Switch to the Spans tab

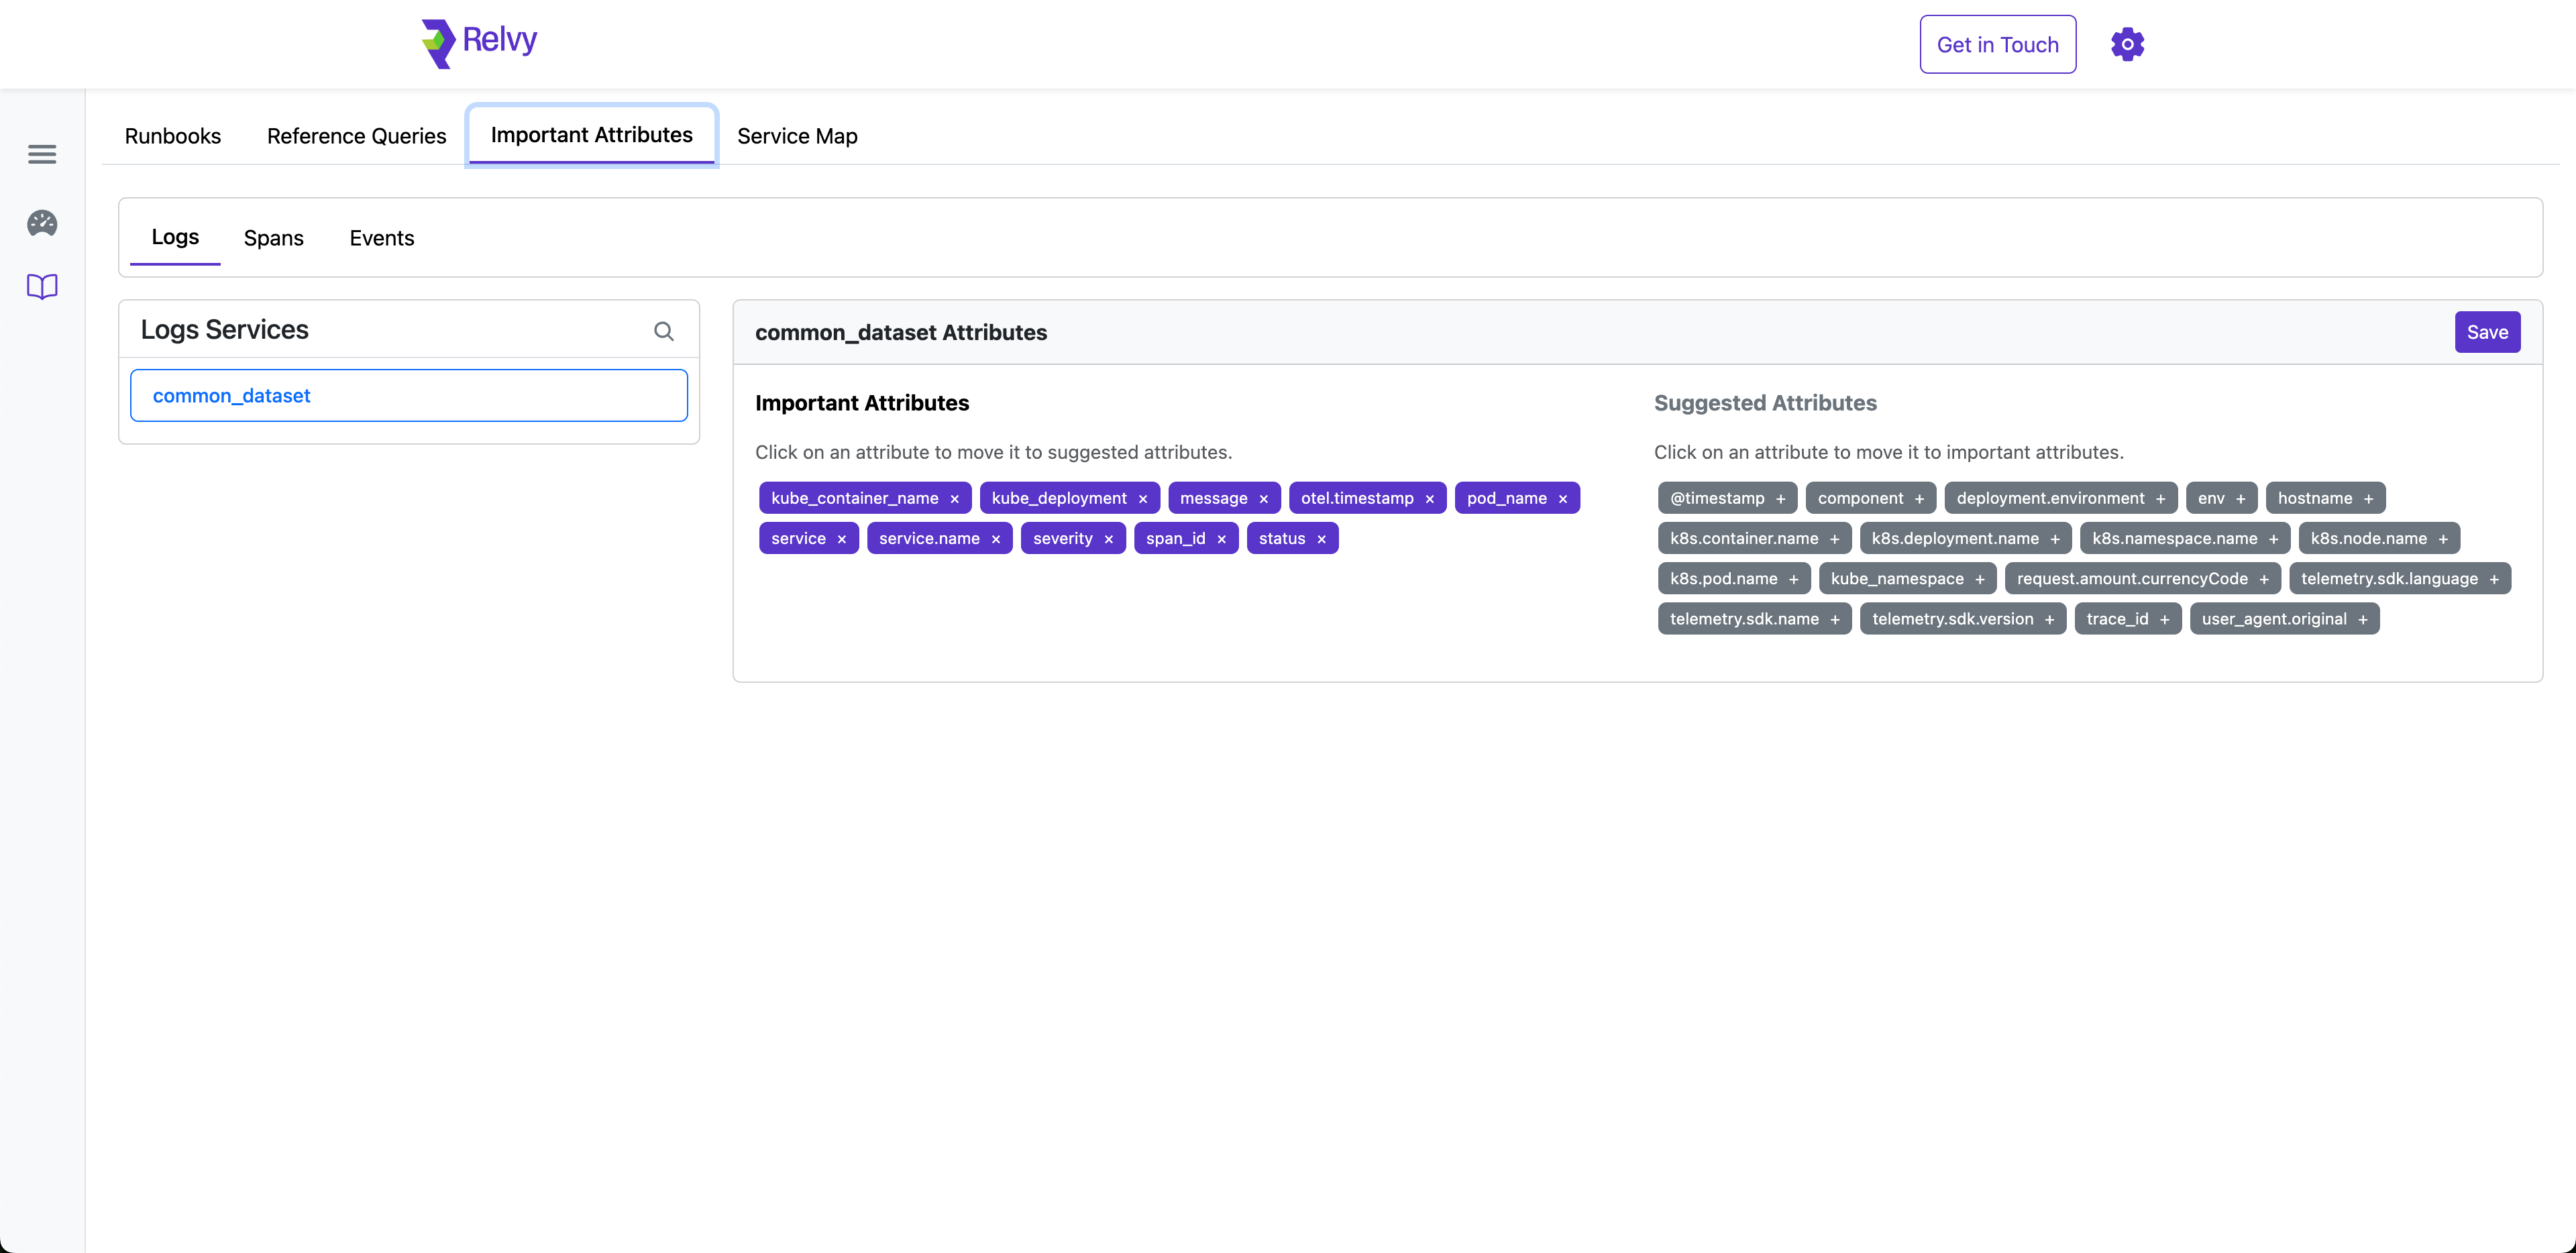click(x=273, y=237)
